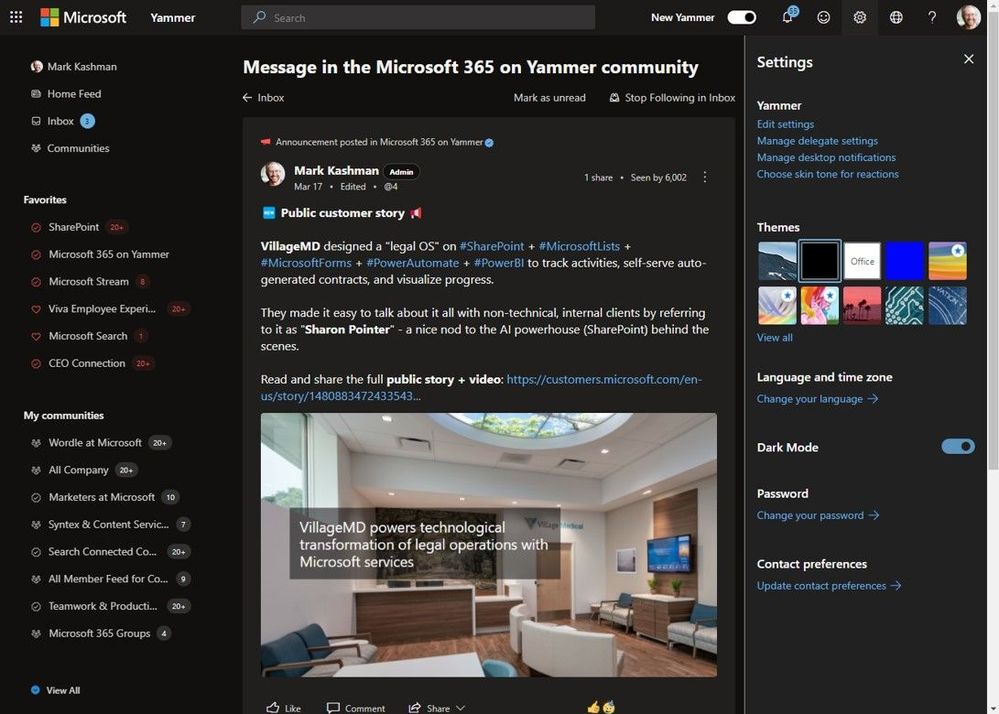
Task: Select the Office theme swatch
Action: click(861, 261)
